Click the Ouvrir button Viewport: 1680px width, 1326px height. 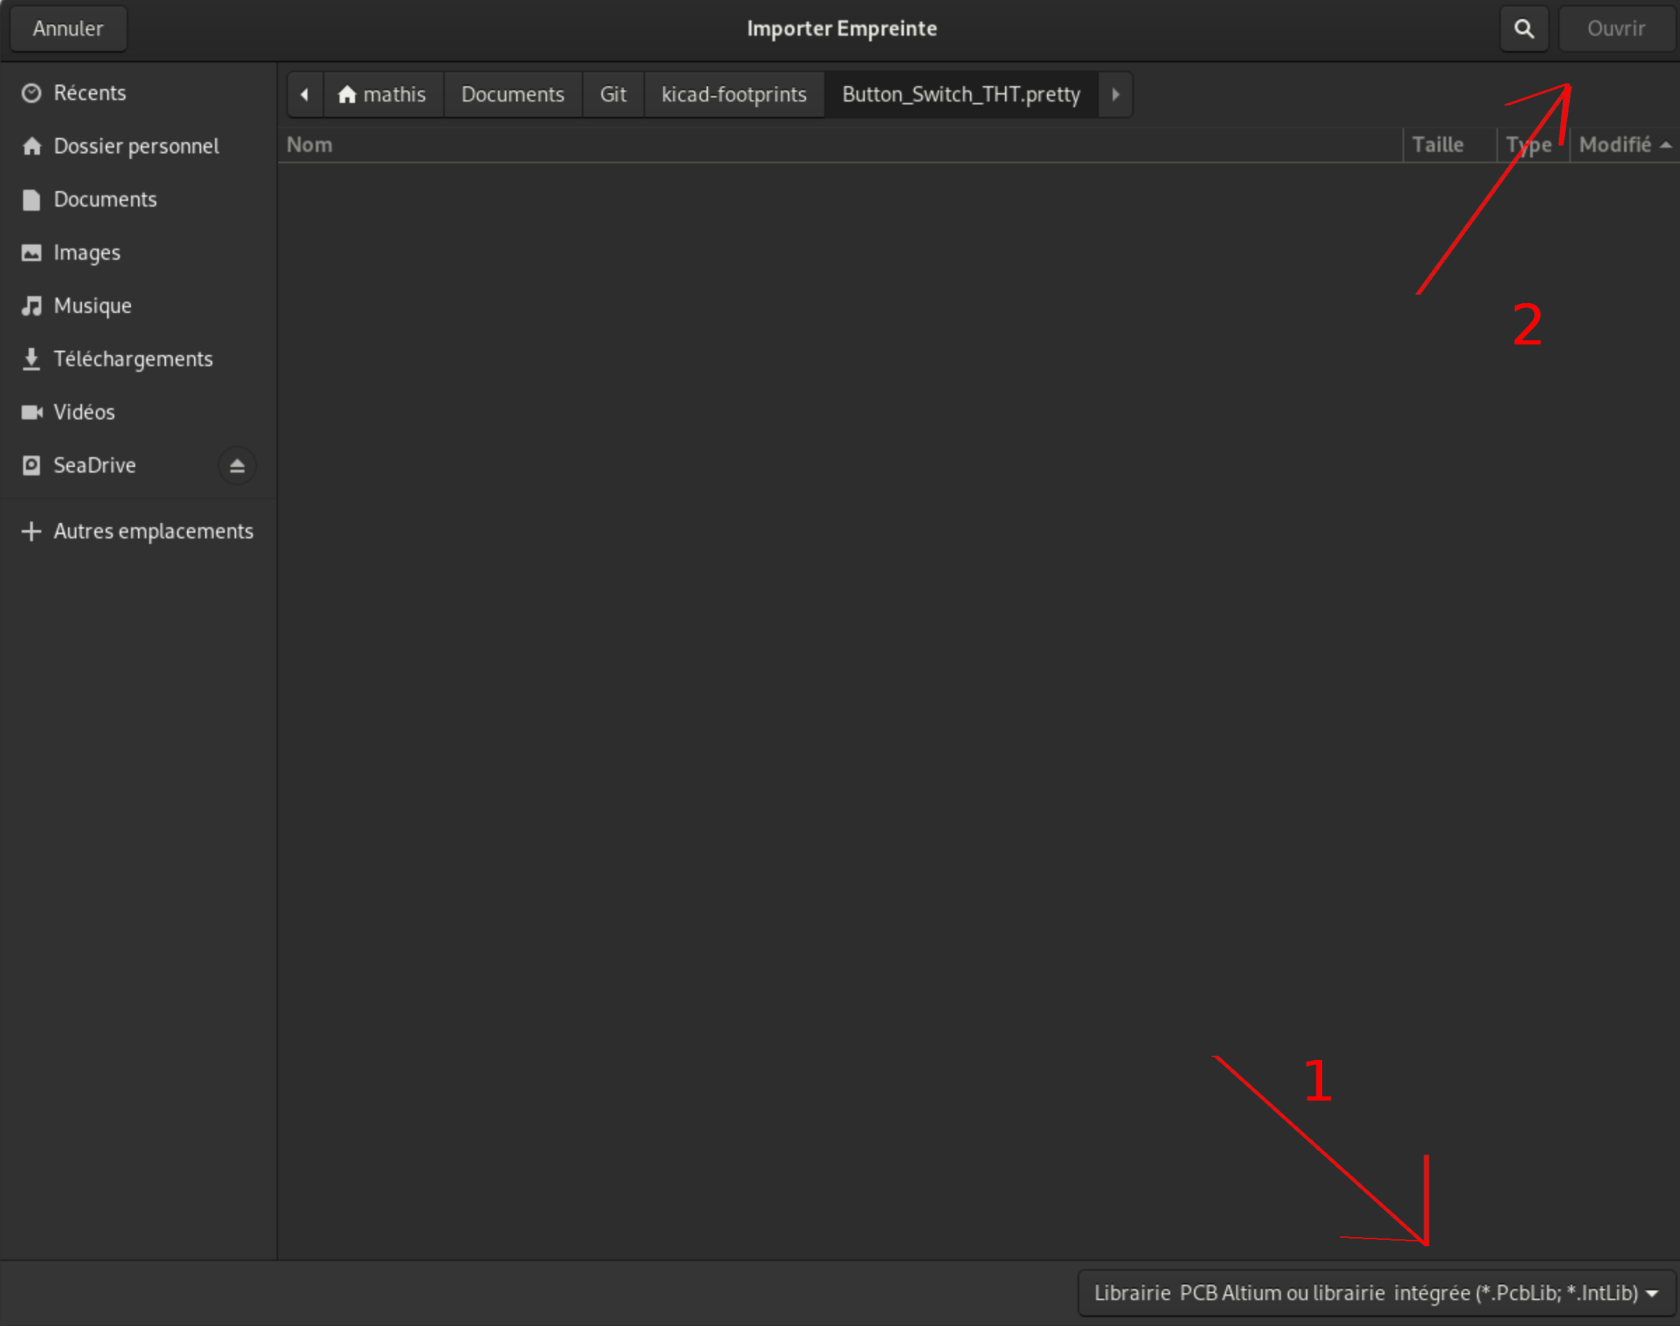1616,29
